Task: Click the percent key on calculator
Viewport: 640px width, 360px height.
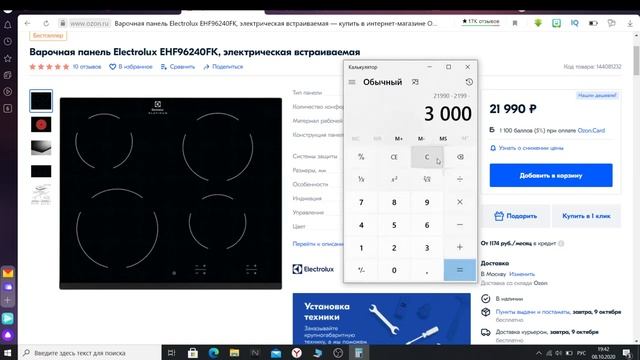Action: (361, 157)
